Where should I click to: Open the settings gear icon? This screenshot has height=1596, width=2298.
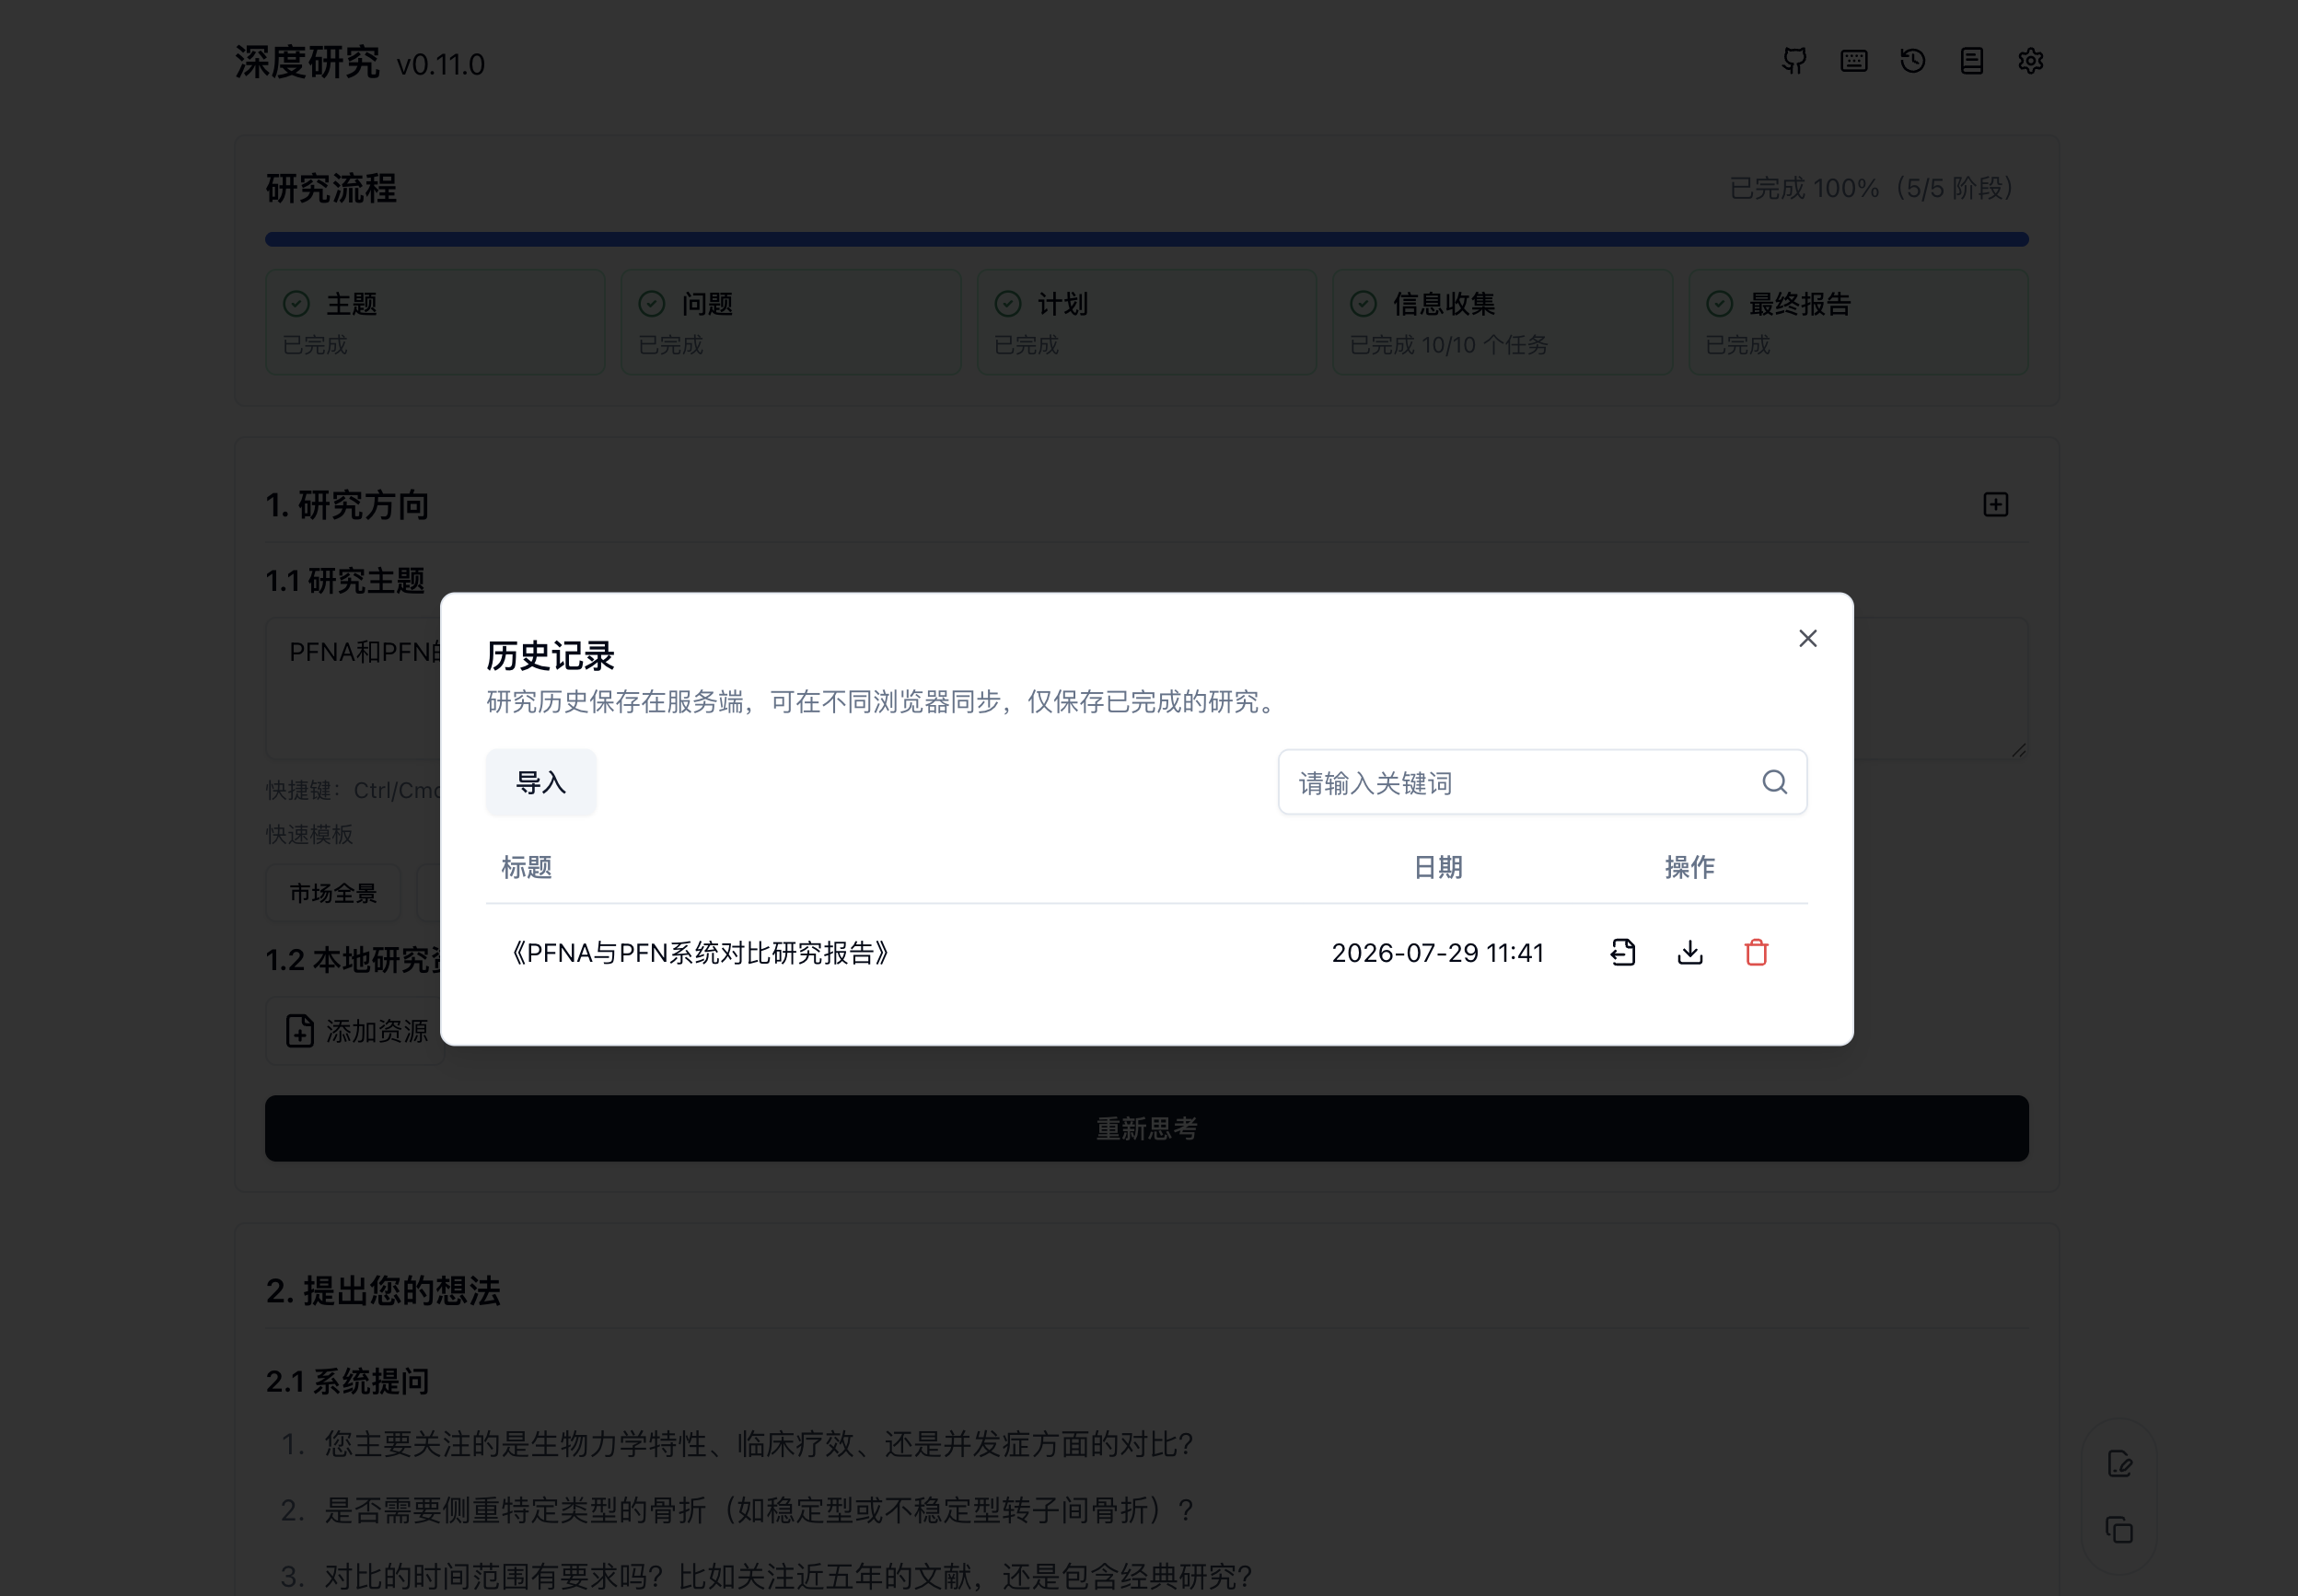click(2030, 61)
